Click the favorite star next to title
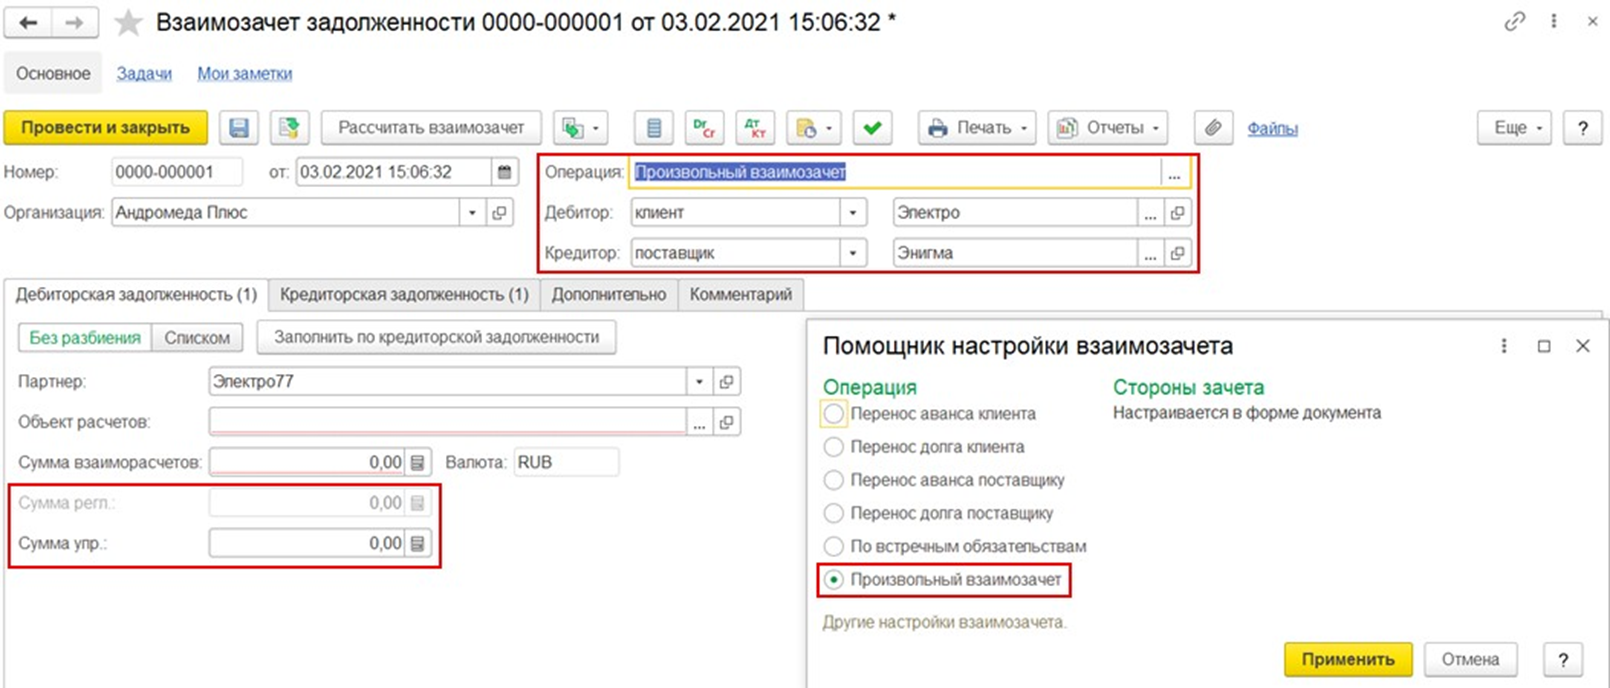The height and width of the screenshot is (688, 1610). click(128, 23)
